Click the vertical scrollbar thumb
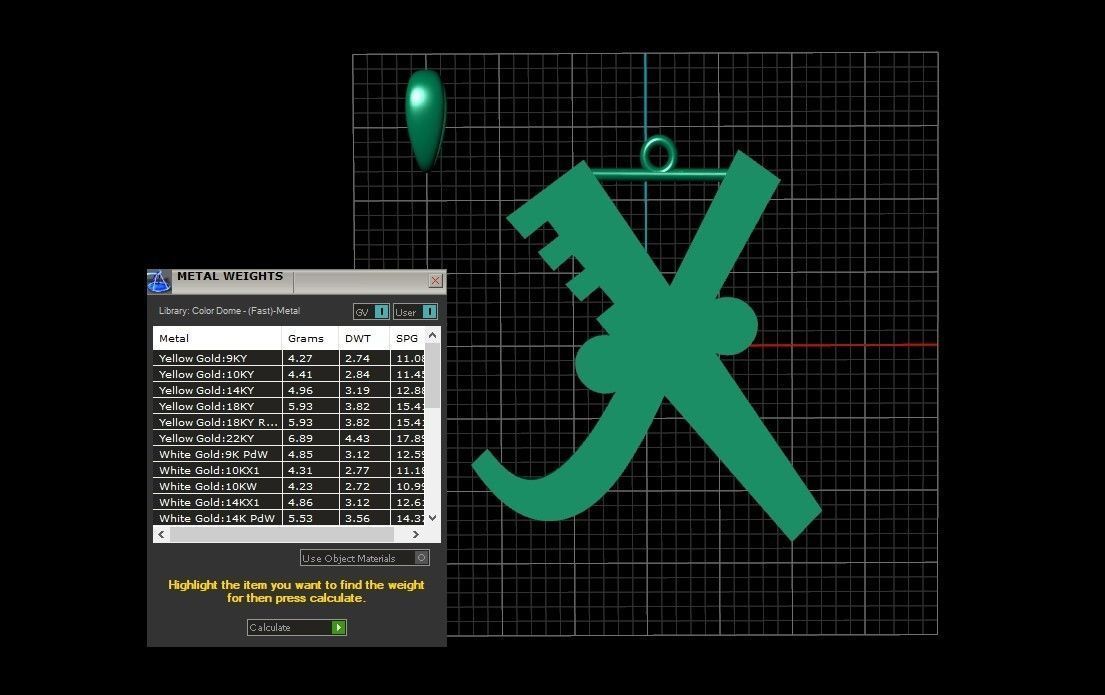The width and height of the screenshot is (1105, 695). 433,376
